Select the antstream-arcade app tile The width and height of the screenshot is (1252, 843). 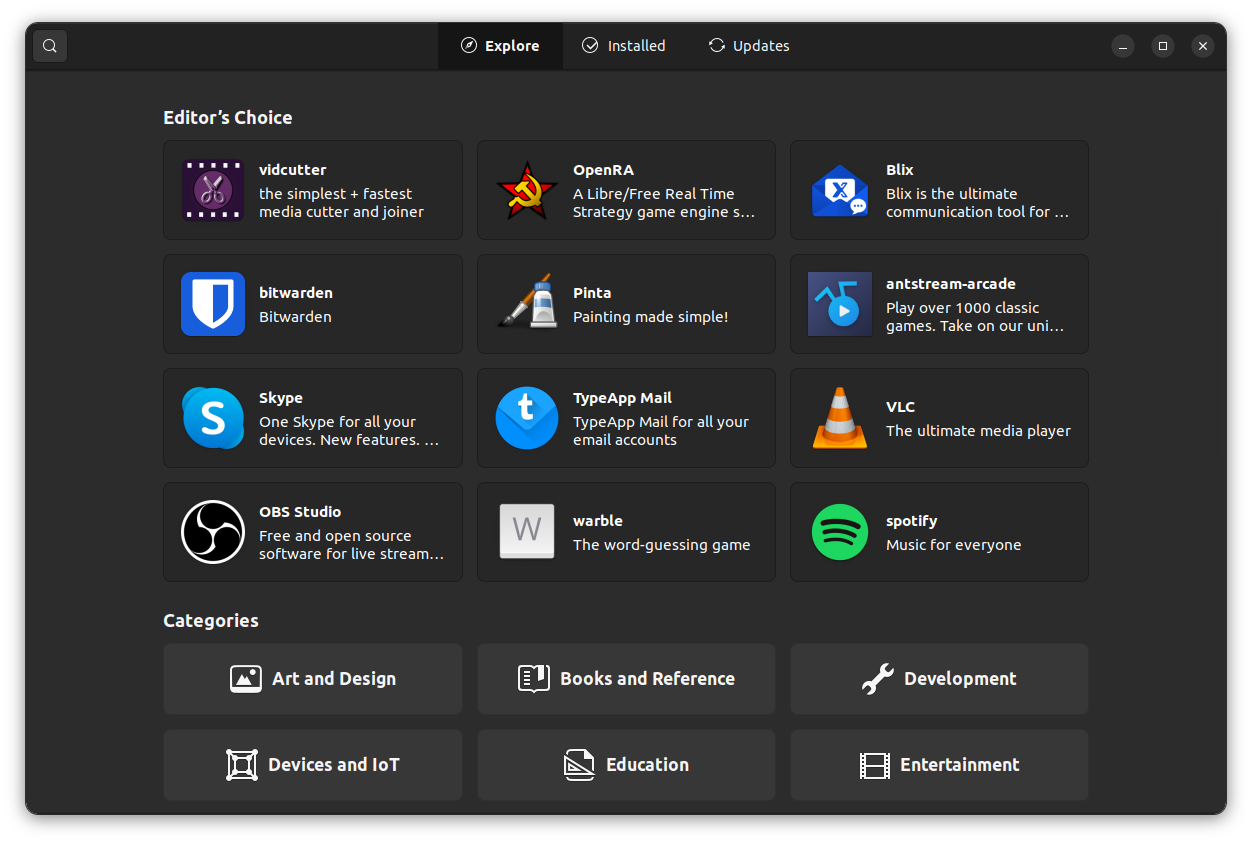click(939, 304)
